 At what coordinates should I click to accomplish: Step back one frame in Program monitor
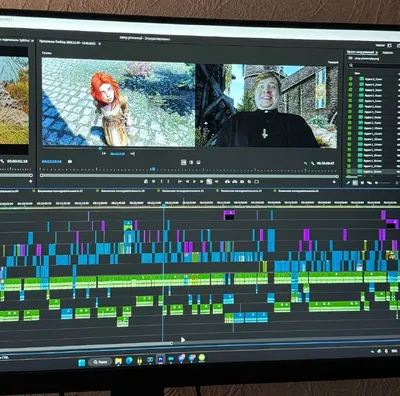click(x=187, y=182)
